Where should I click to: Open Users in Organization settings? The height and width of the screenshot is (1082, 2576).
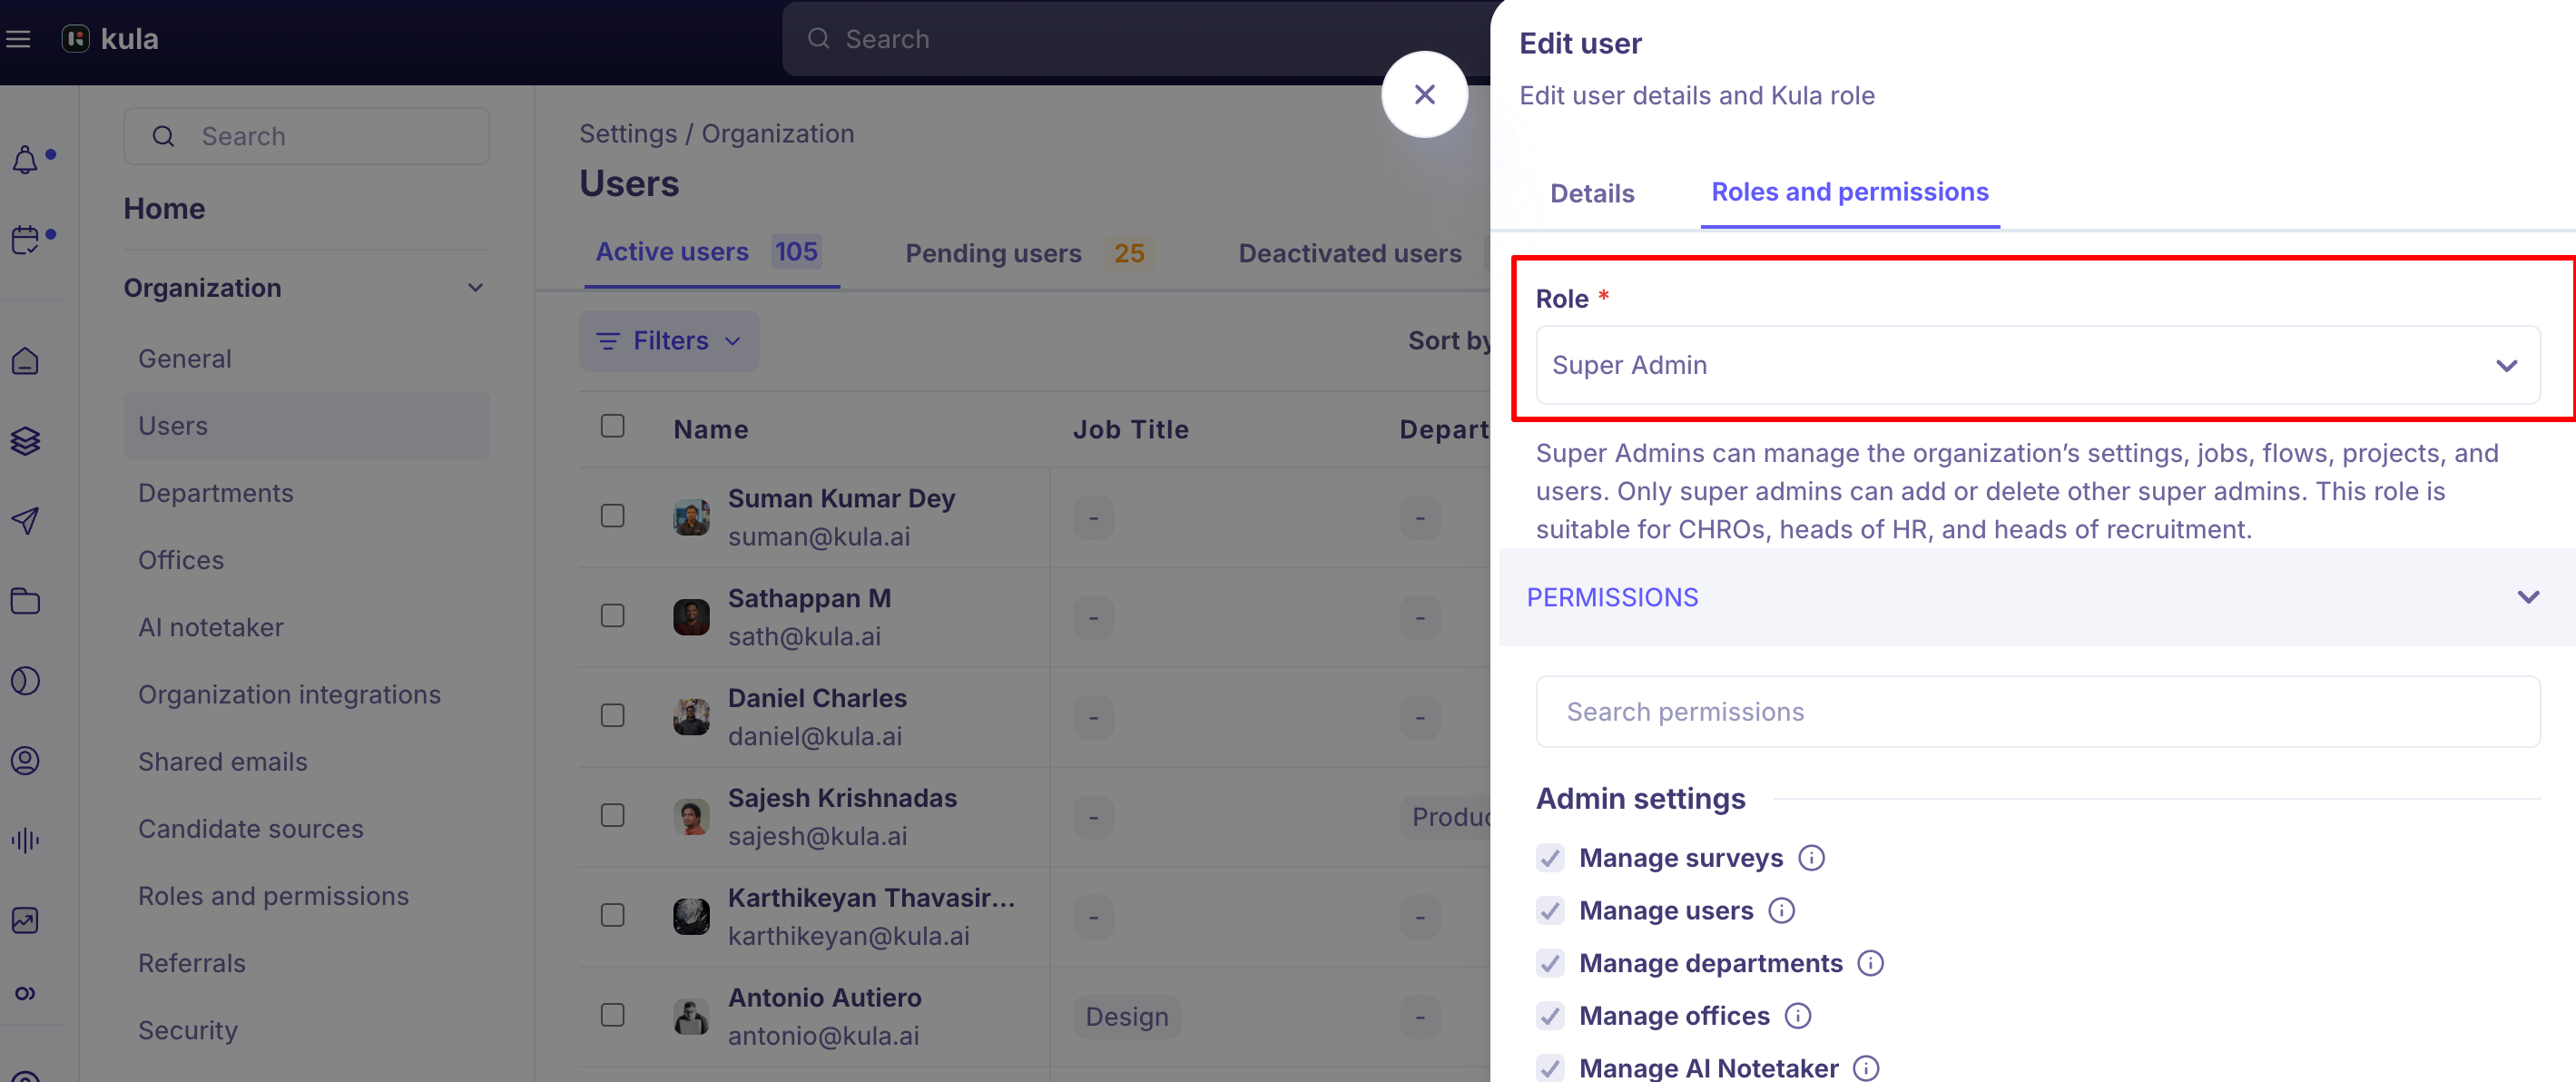click(306, 426)
